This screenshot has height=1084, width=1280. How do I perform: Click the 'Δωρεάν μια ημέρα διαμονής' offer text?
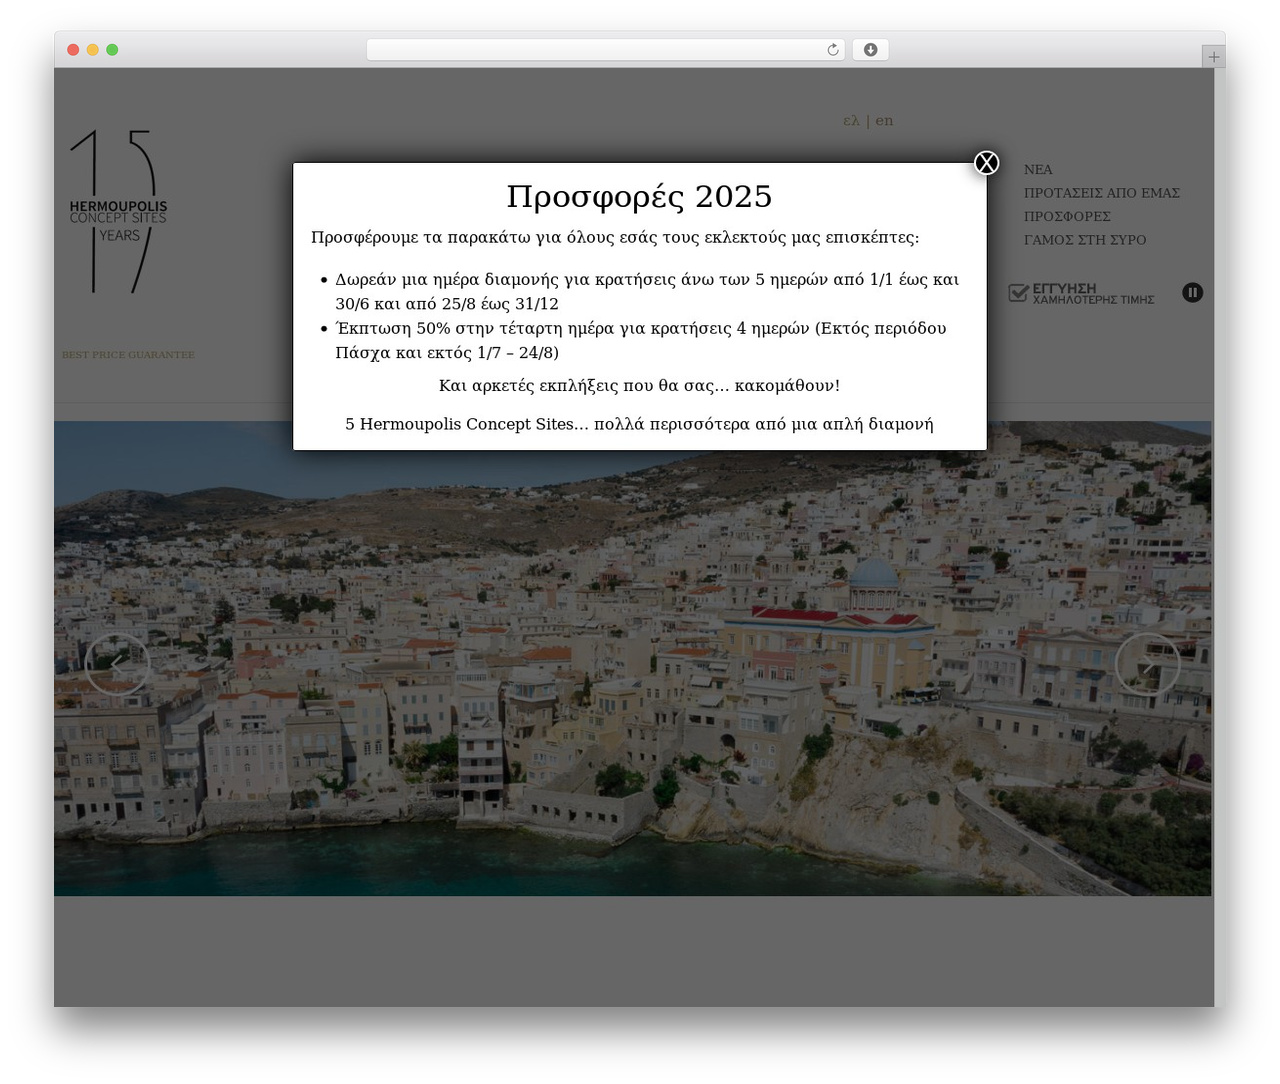coord(647,291)
